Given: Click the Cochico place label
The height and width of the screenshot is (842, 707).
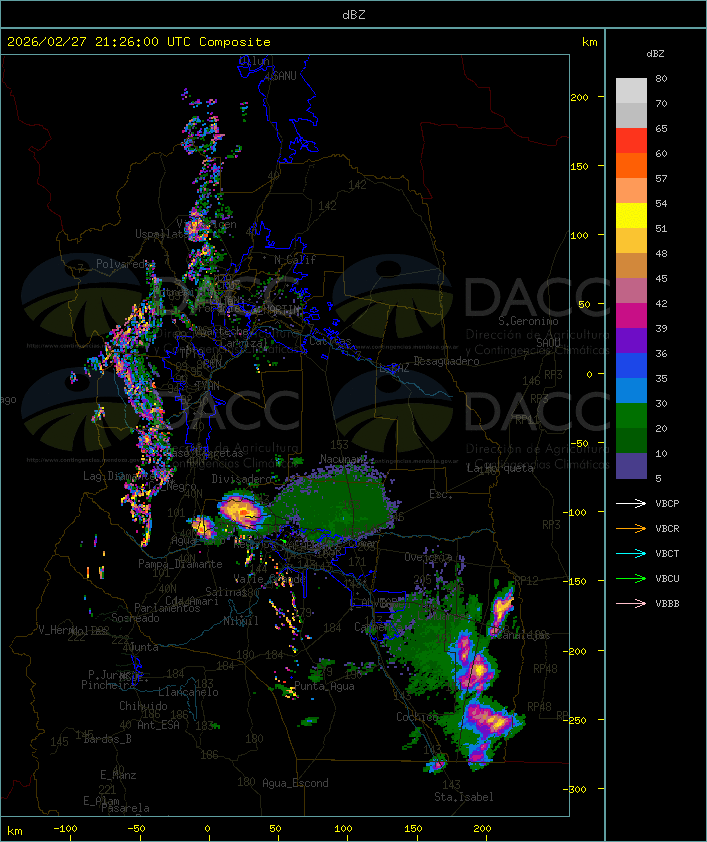Looking at the screenshot, I should tap(417, 717).
